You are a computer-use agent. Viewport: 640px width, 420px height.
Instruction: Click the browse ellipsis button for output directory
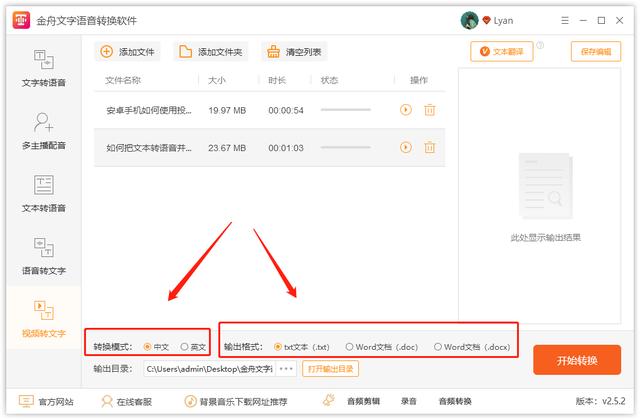point(286,369)
